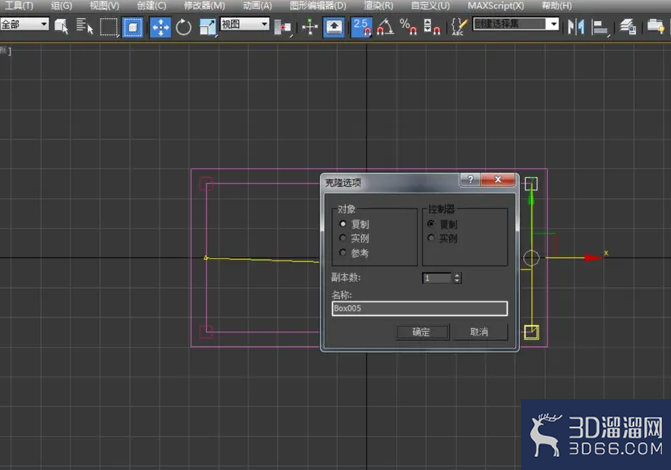Screen dimensions: 671x470
Task: Click the Mirror tool icon
Action: [576, 27]
